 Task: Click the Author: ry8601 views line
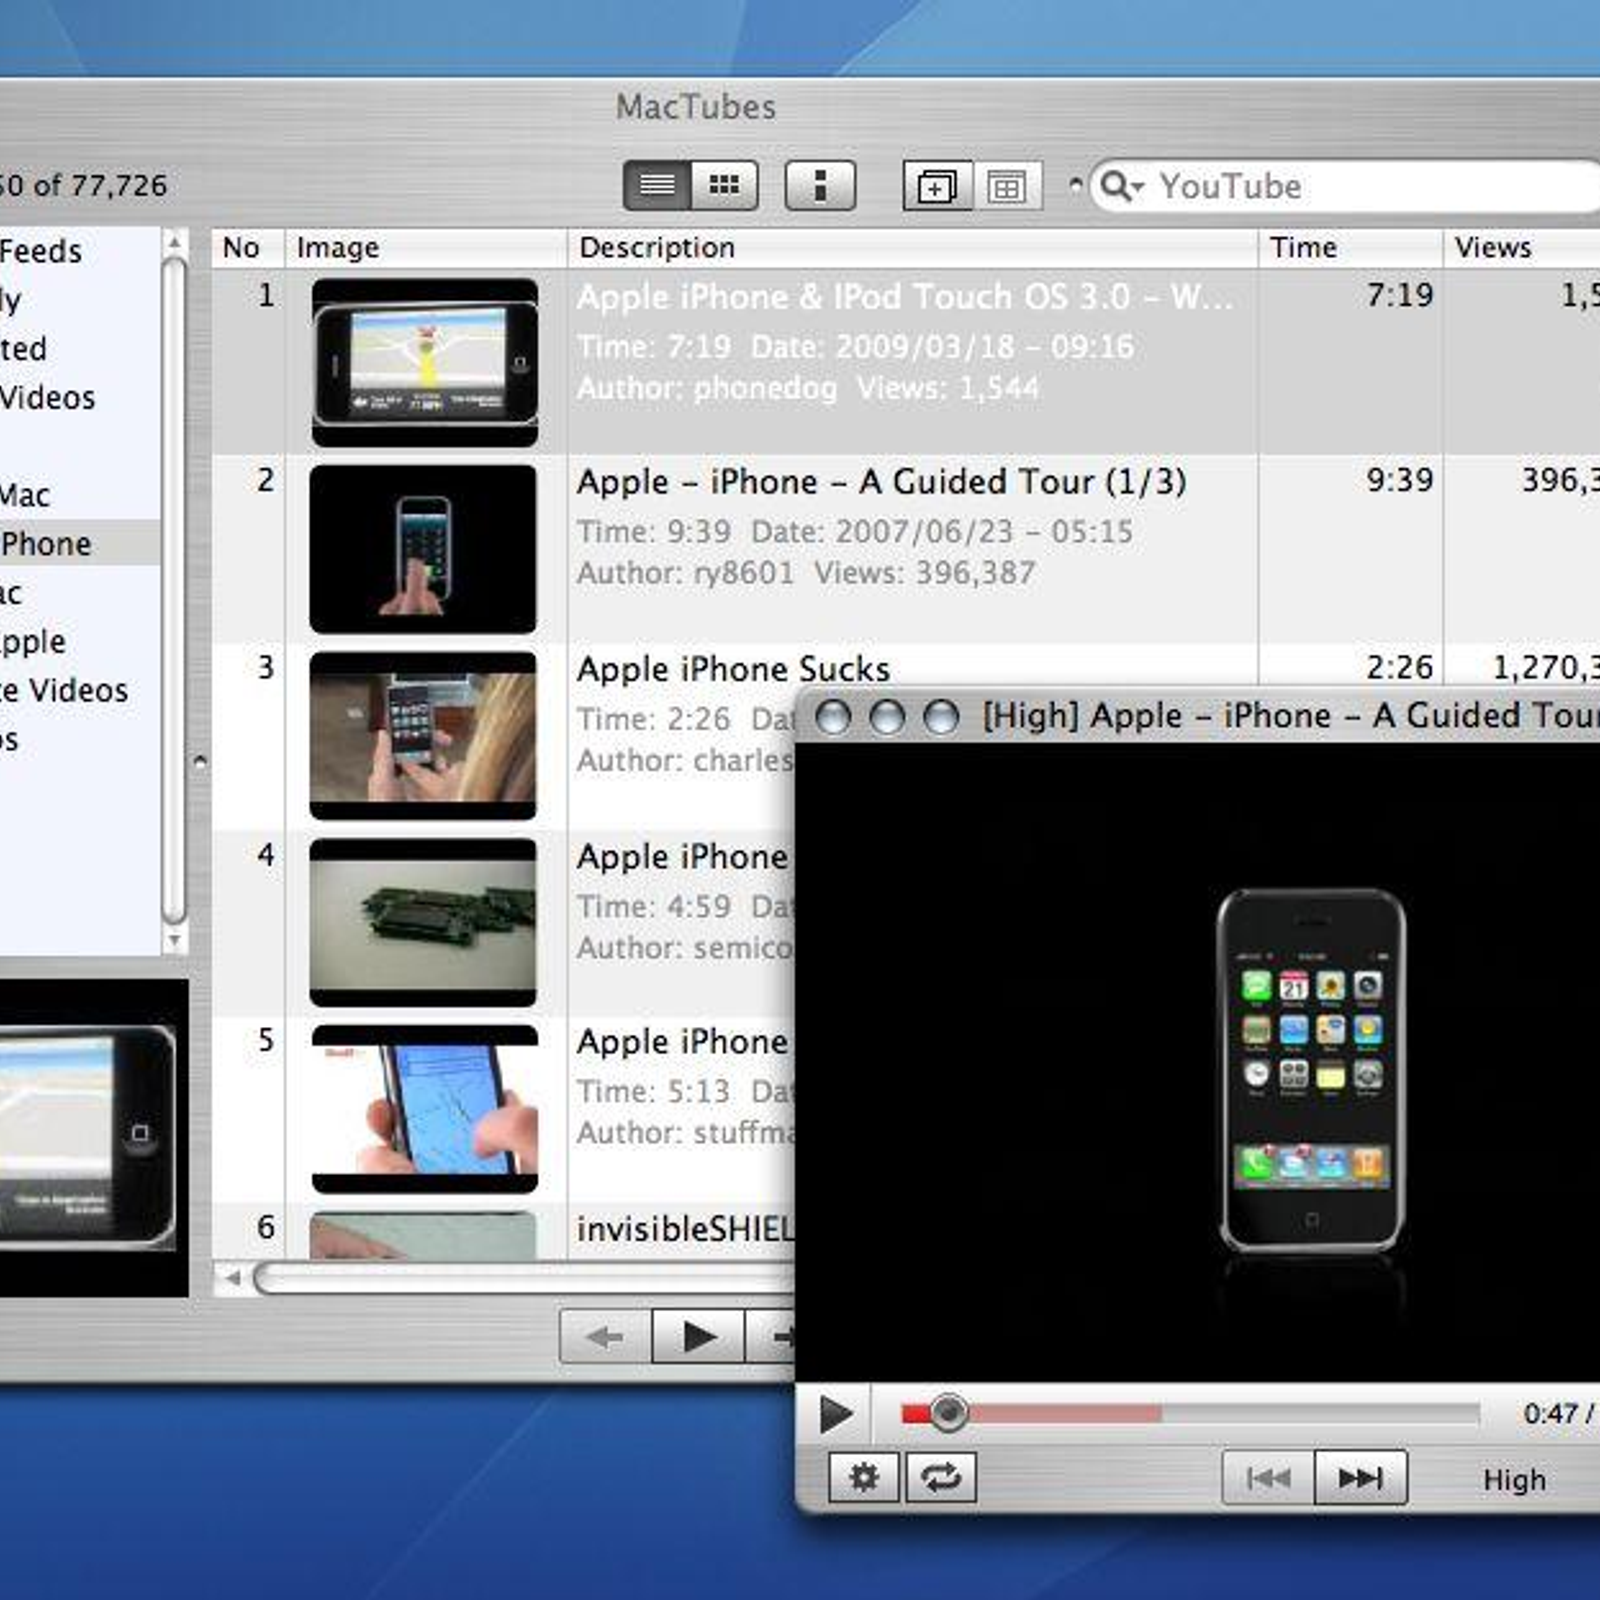click(806, 573)
